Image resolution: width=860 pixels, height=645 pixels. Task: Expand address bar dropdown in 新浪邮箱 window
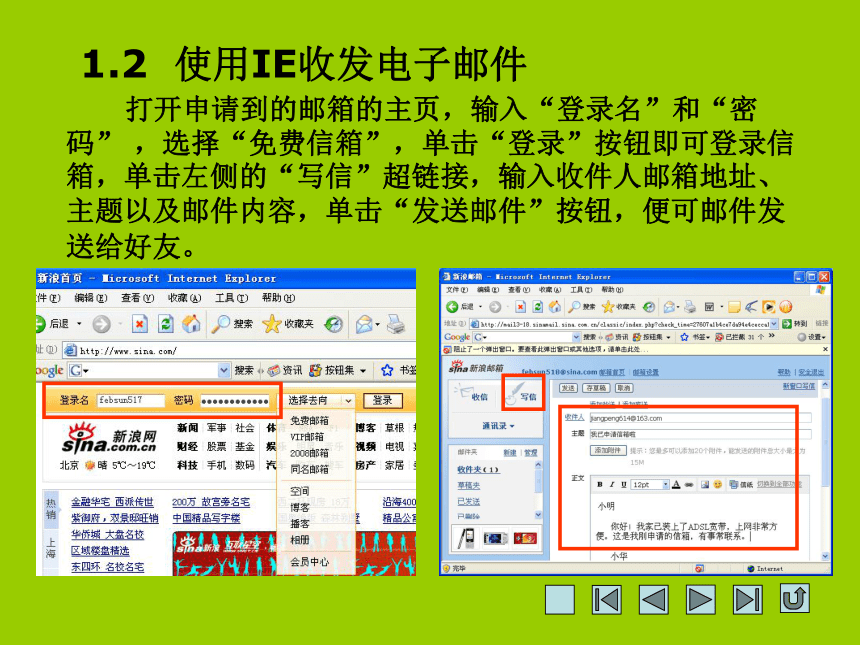point(774,324)
